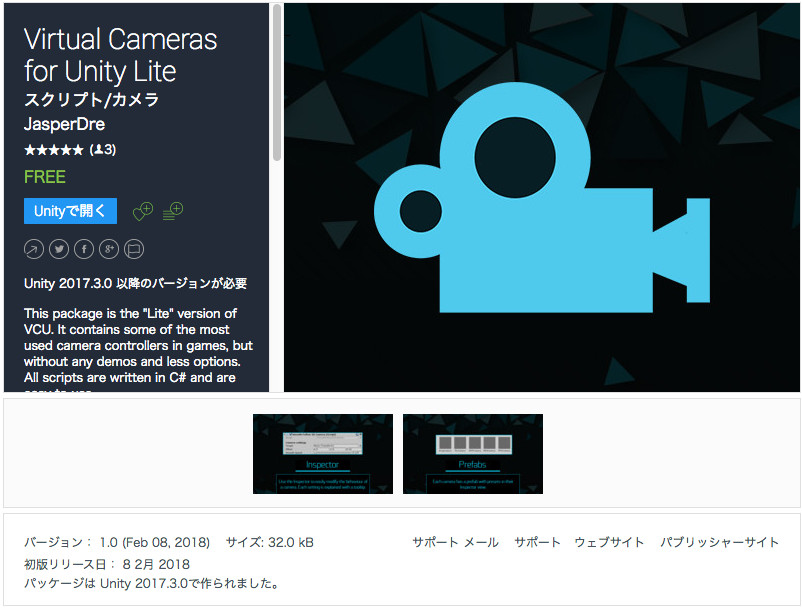This screenshot has width=802, height=609.
Task: Click the "サイズ: 32.0 kB" text
Action: (270, 542)
